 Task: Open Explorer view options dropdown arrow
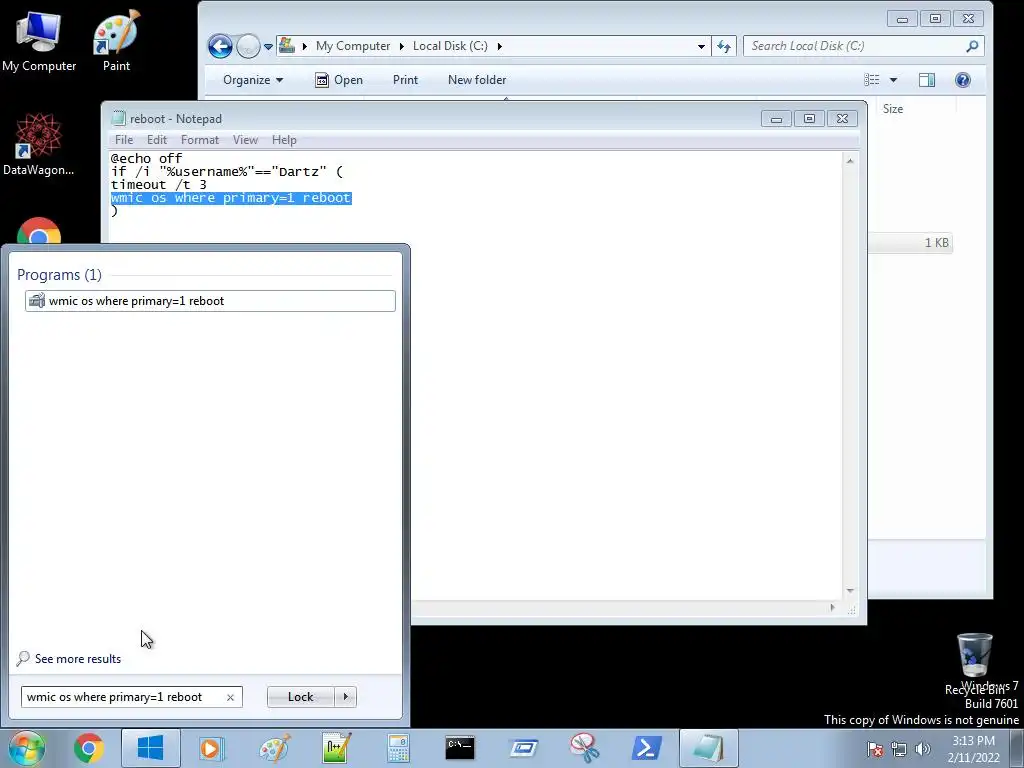tap(893, 80)
